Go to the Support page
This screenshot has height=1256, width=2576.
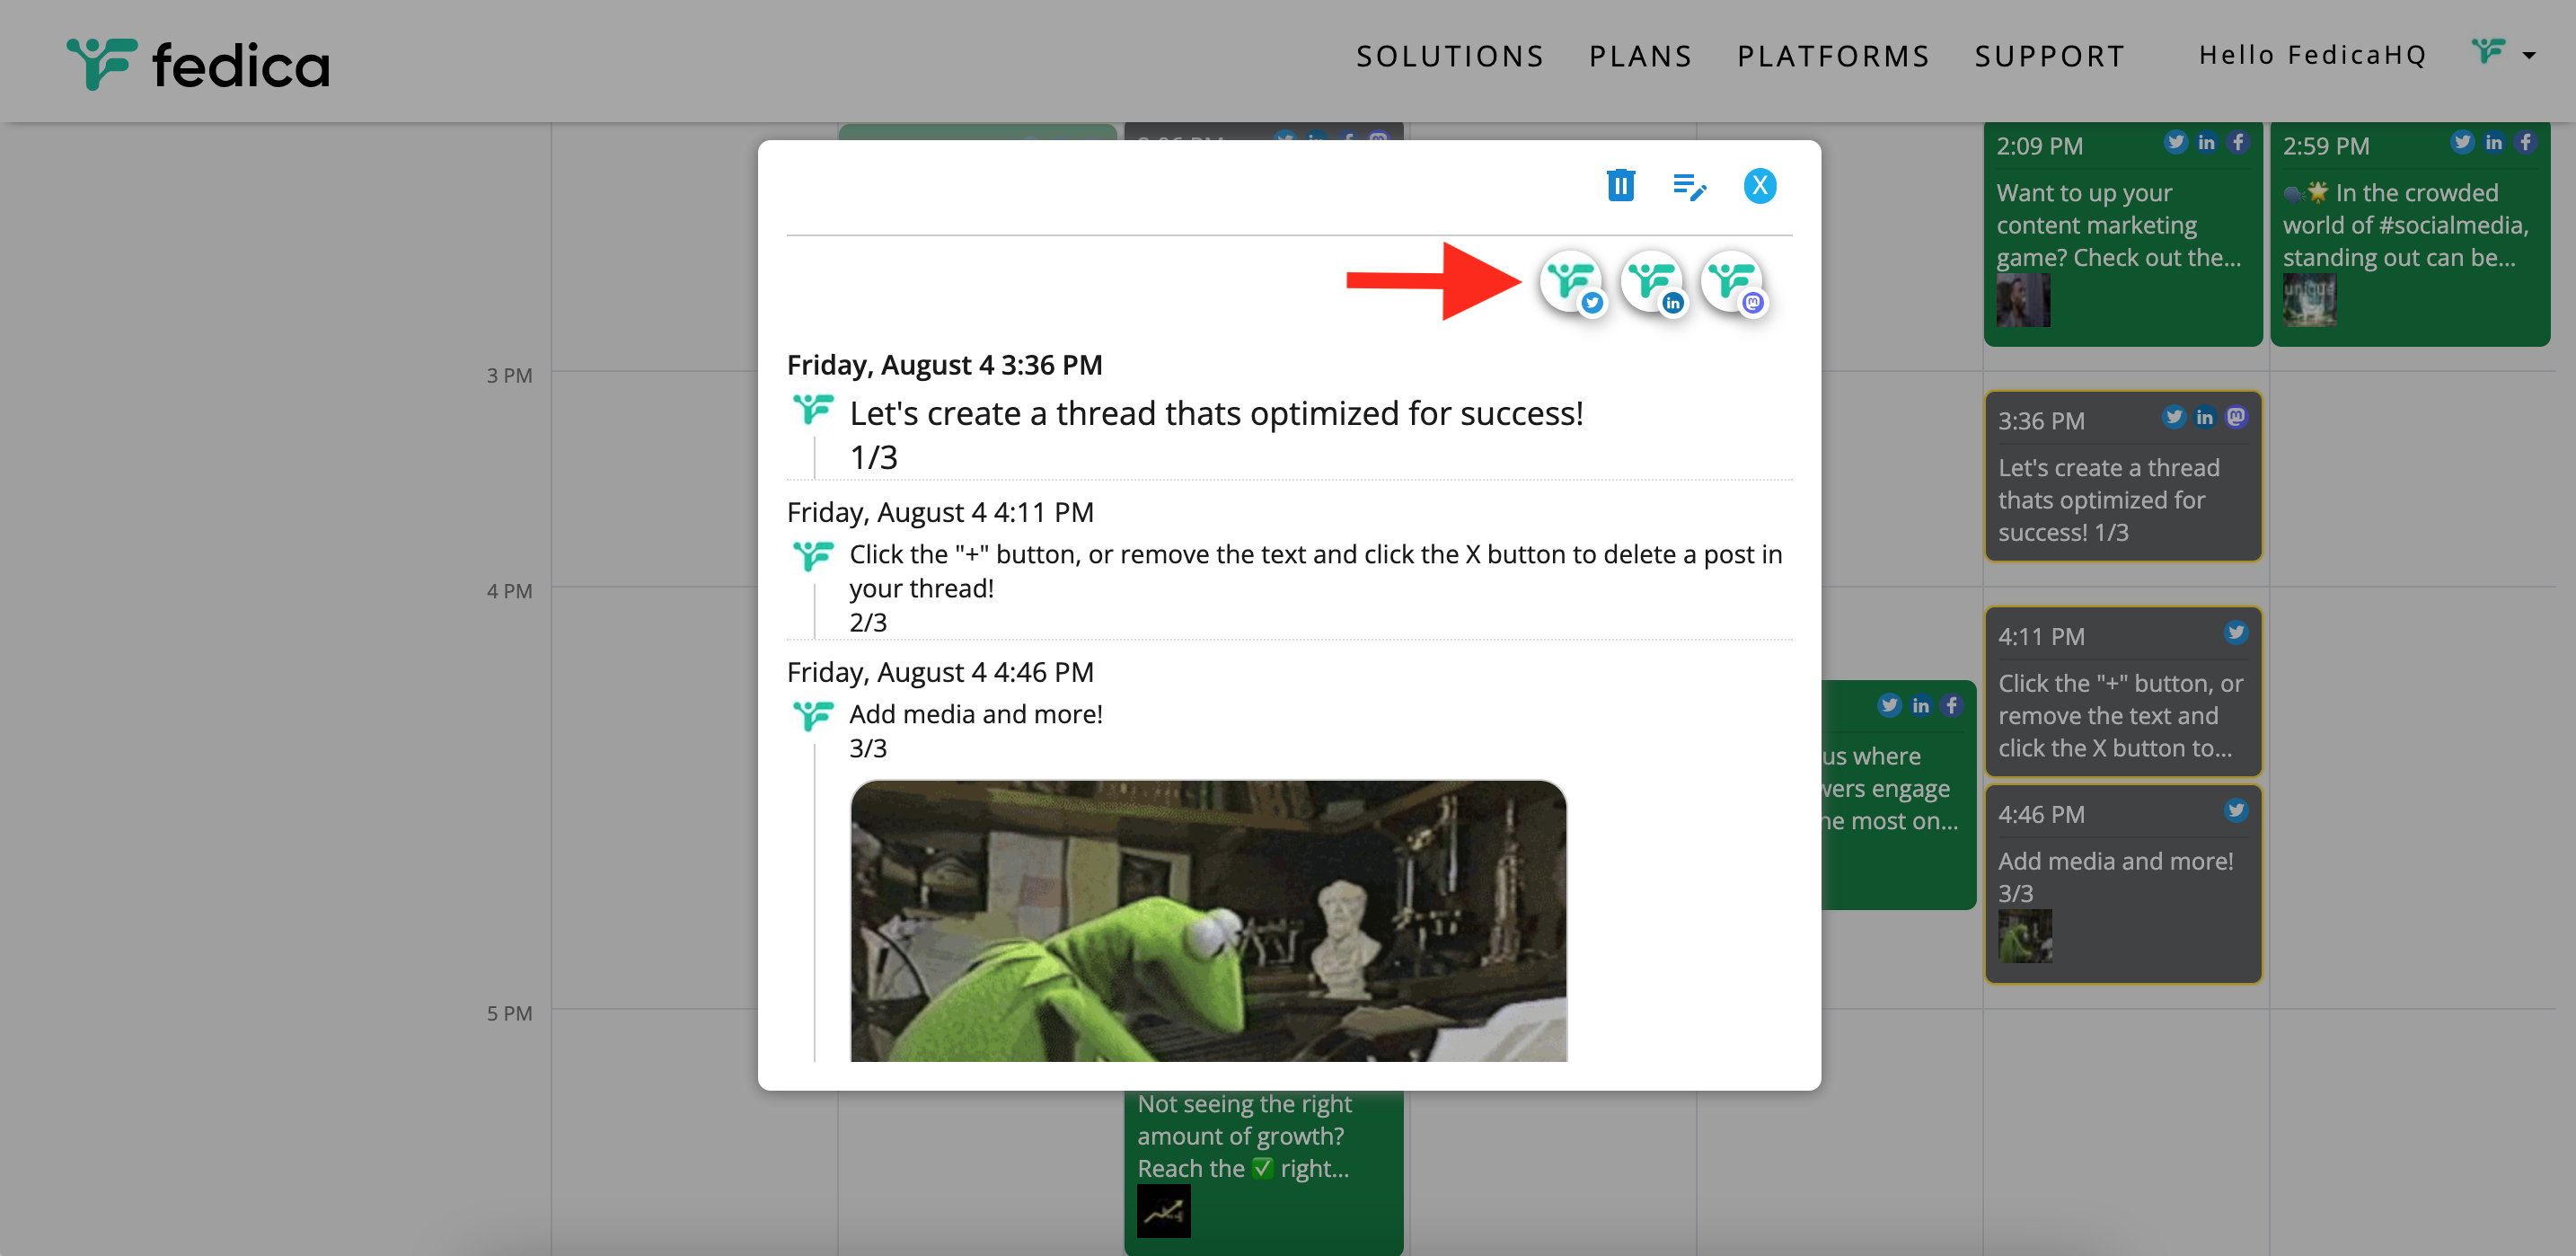click(x=2049, y=56)
